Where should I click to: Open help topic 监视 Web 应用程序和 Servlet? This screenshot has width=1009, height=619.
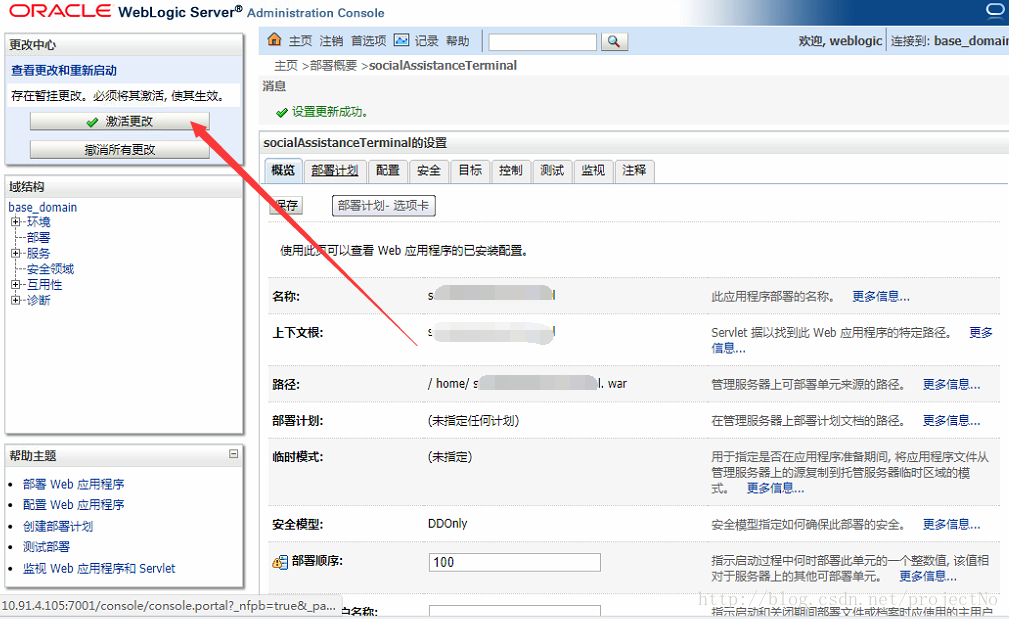pos(99,569)
